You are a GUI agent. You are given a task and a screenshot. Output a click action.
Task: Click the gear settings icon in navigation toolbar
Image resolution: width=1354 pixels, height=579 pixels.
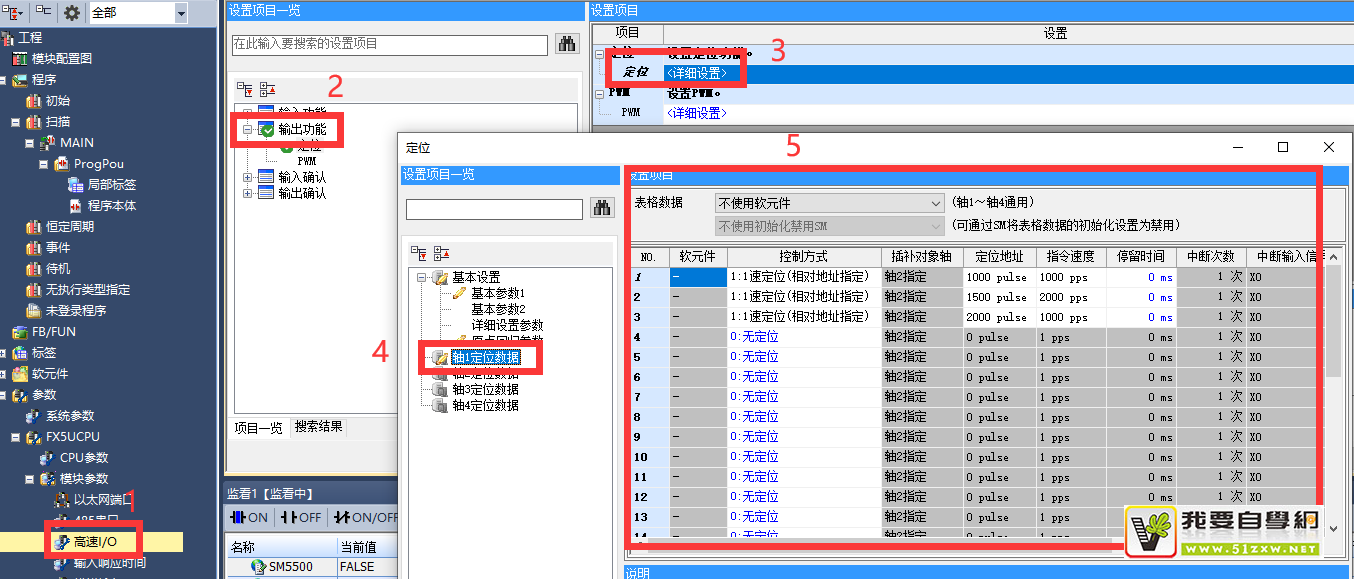tap(71, 12)
